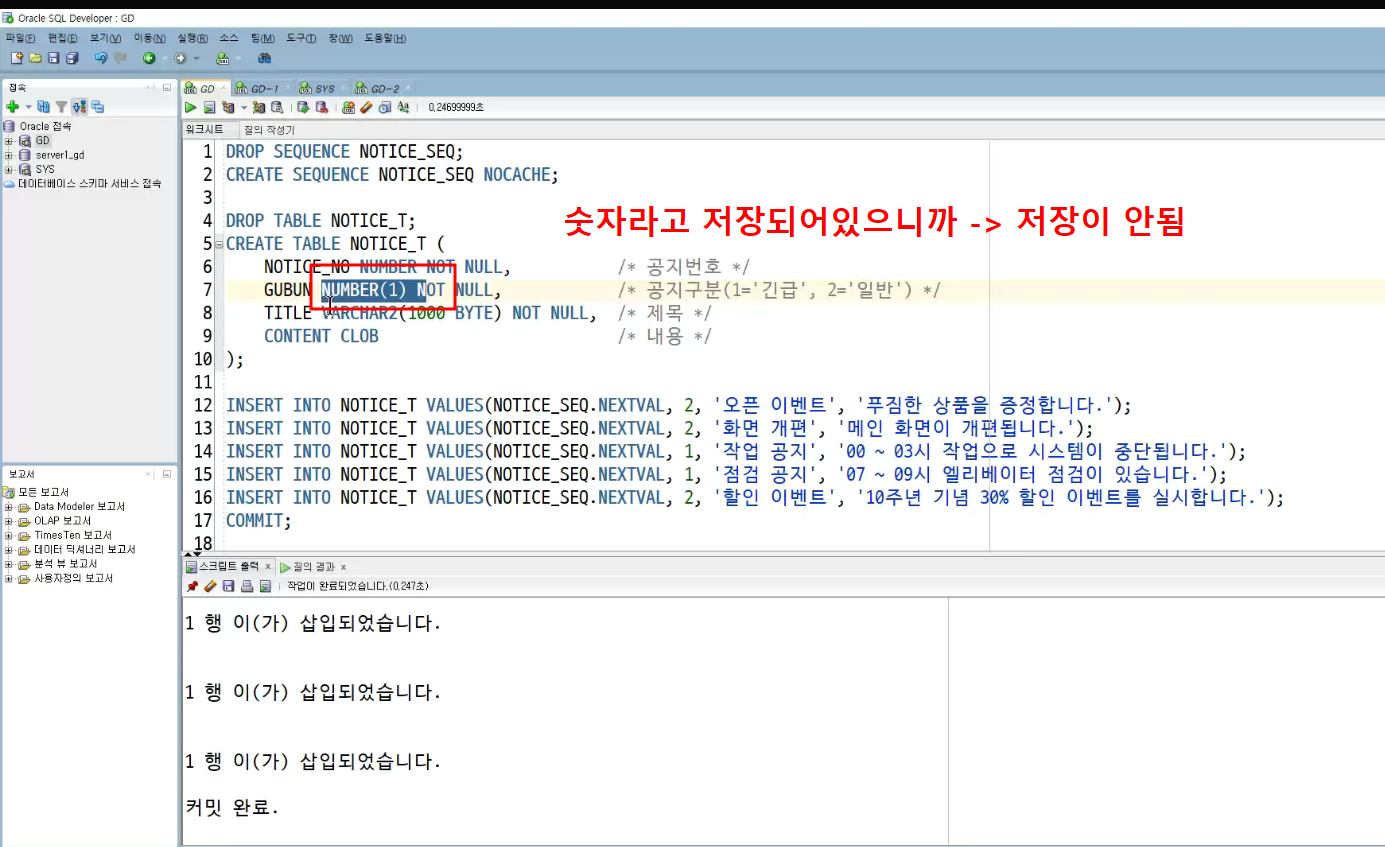This screenshot has height=847, width=1385.
Task: Clear the worksheet with the eraser icon
Action: tap(366, 107)
